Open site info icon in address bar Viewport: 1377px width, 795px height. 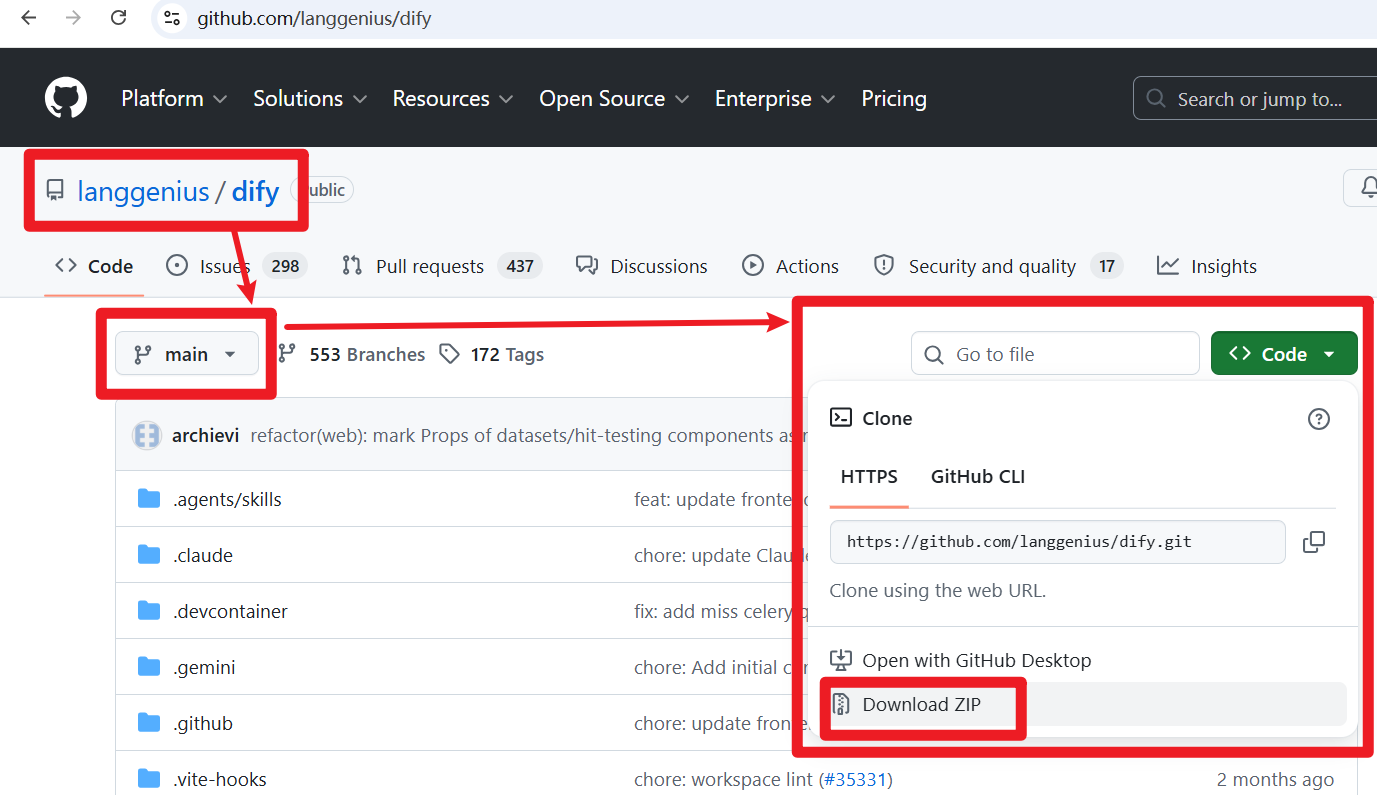172,18
